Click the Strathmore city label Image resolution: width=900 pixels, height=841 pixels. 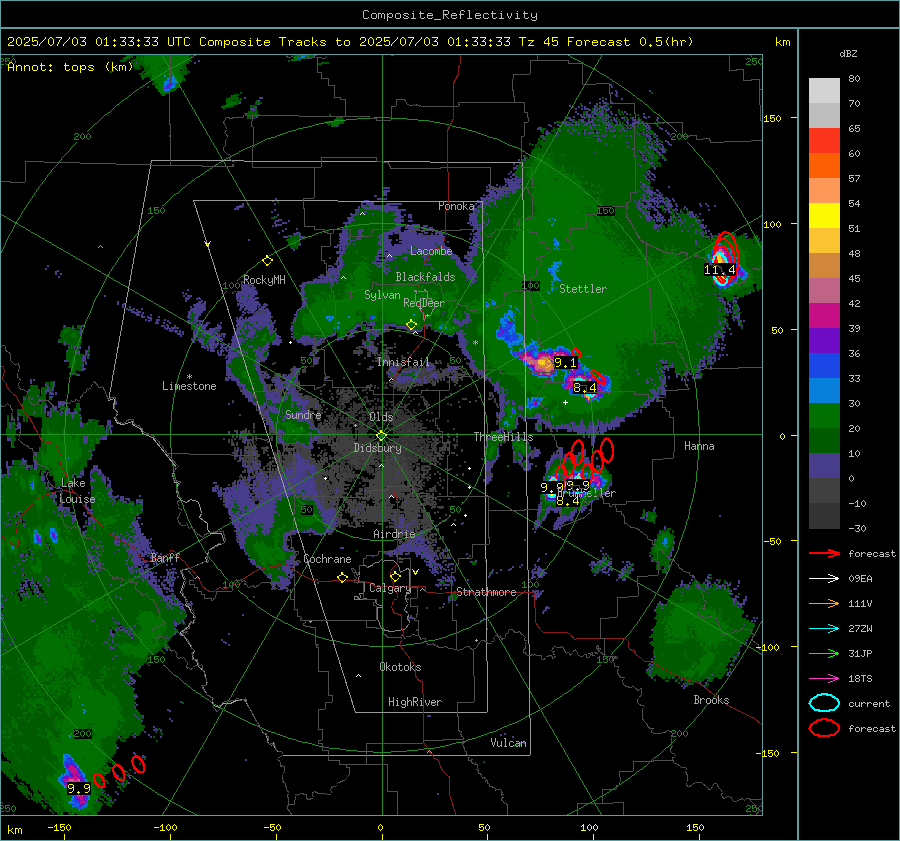point(486,592)
